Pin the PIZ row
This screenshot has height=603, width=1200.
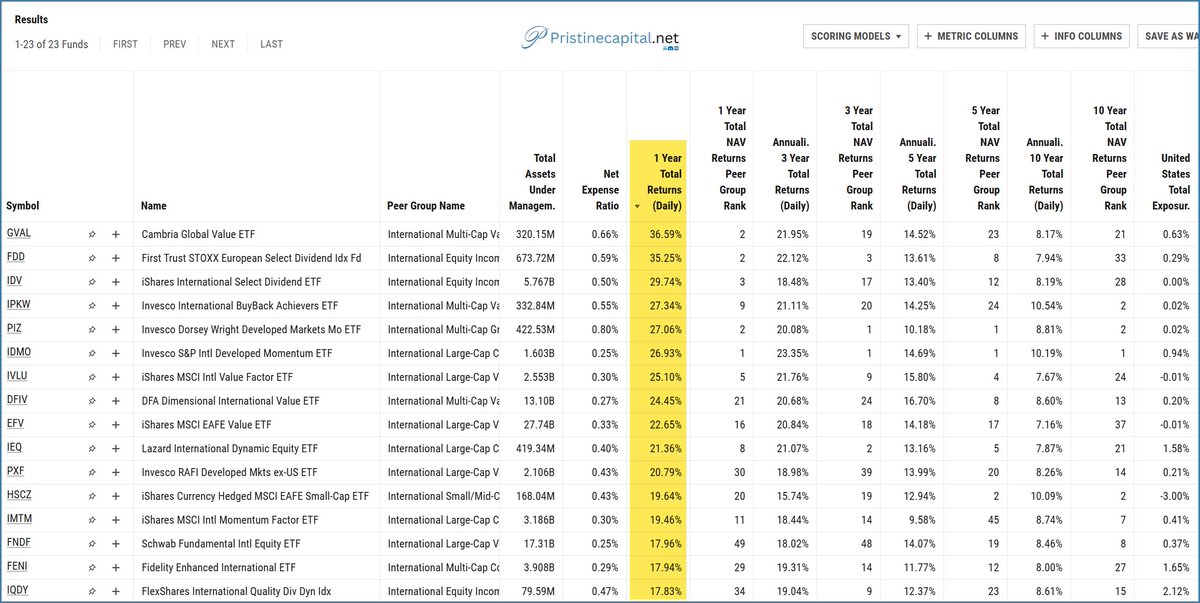[x=91, y=329]
